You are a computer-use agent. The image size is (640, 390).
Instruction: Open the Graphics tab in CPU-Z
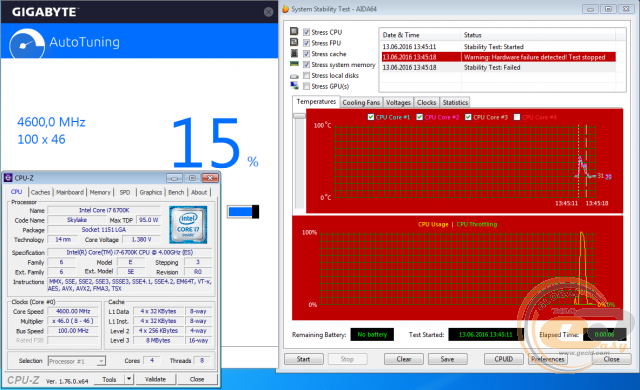coord(151,192)
